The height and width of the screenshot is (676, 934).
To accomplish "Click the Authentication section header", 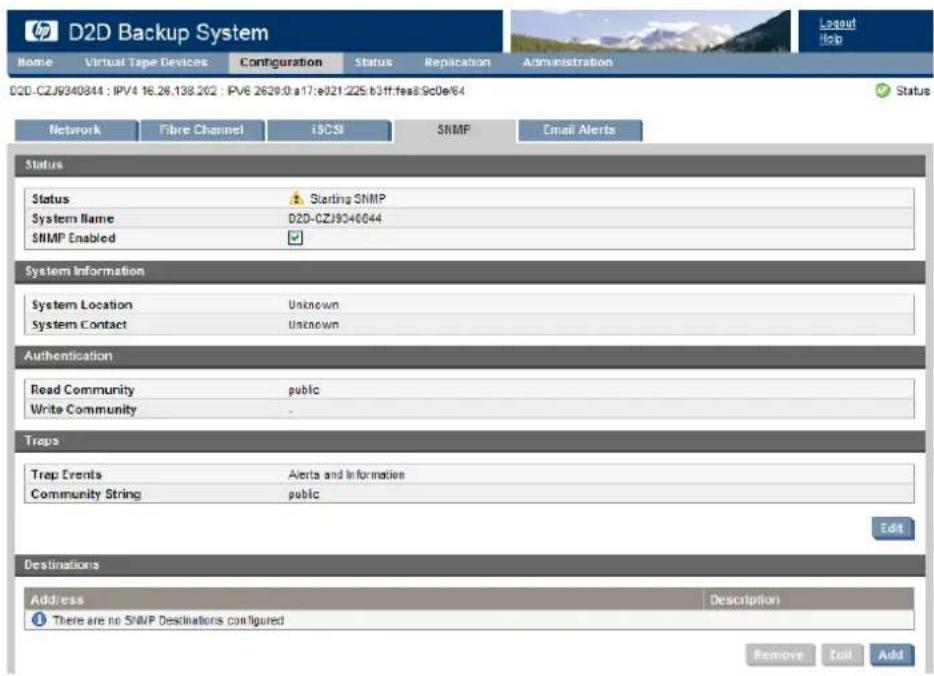I will (470, 356).
